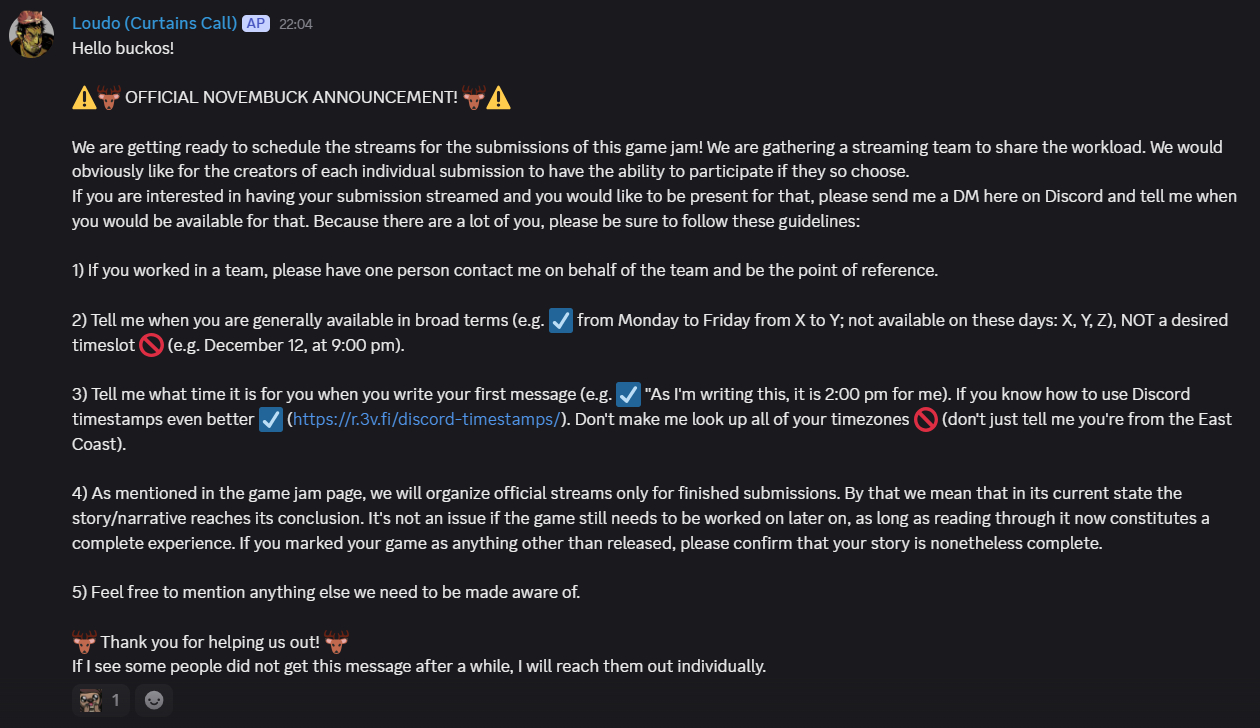Click checkmark before the discord-timestamps URL
The width and height of the screenshot is (1260, 728).
tap(270, 419)
